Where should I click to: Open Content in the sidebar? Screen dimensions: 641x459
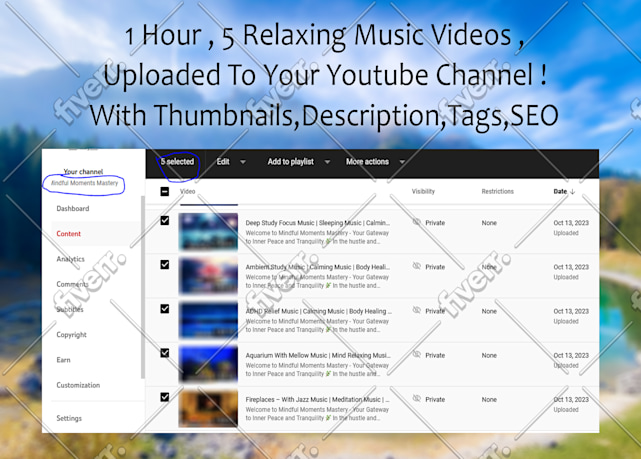pyautogui.click(x=69, y=234)
